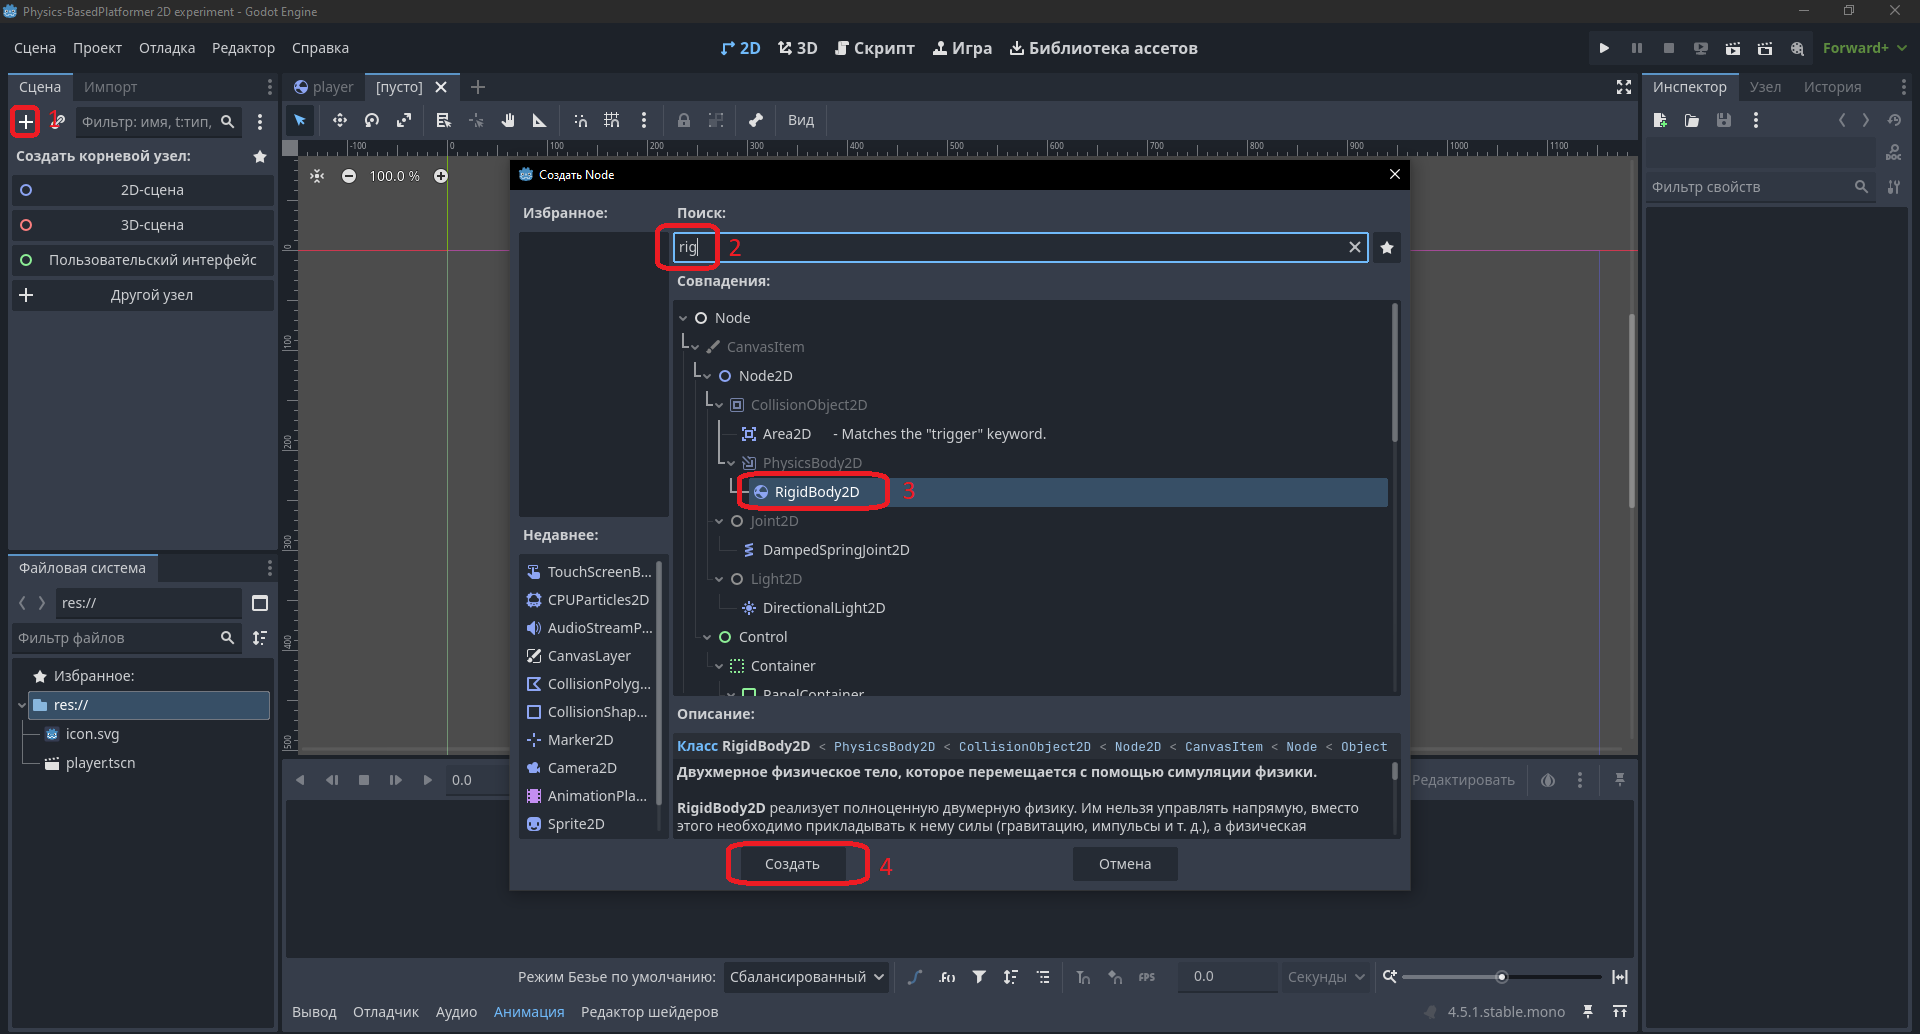This screenshot has height=1034, width=1920.
Task: Open the Отладка menu
Action: (x=167, y=48)
